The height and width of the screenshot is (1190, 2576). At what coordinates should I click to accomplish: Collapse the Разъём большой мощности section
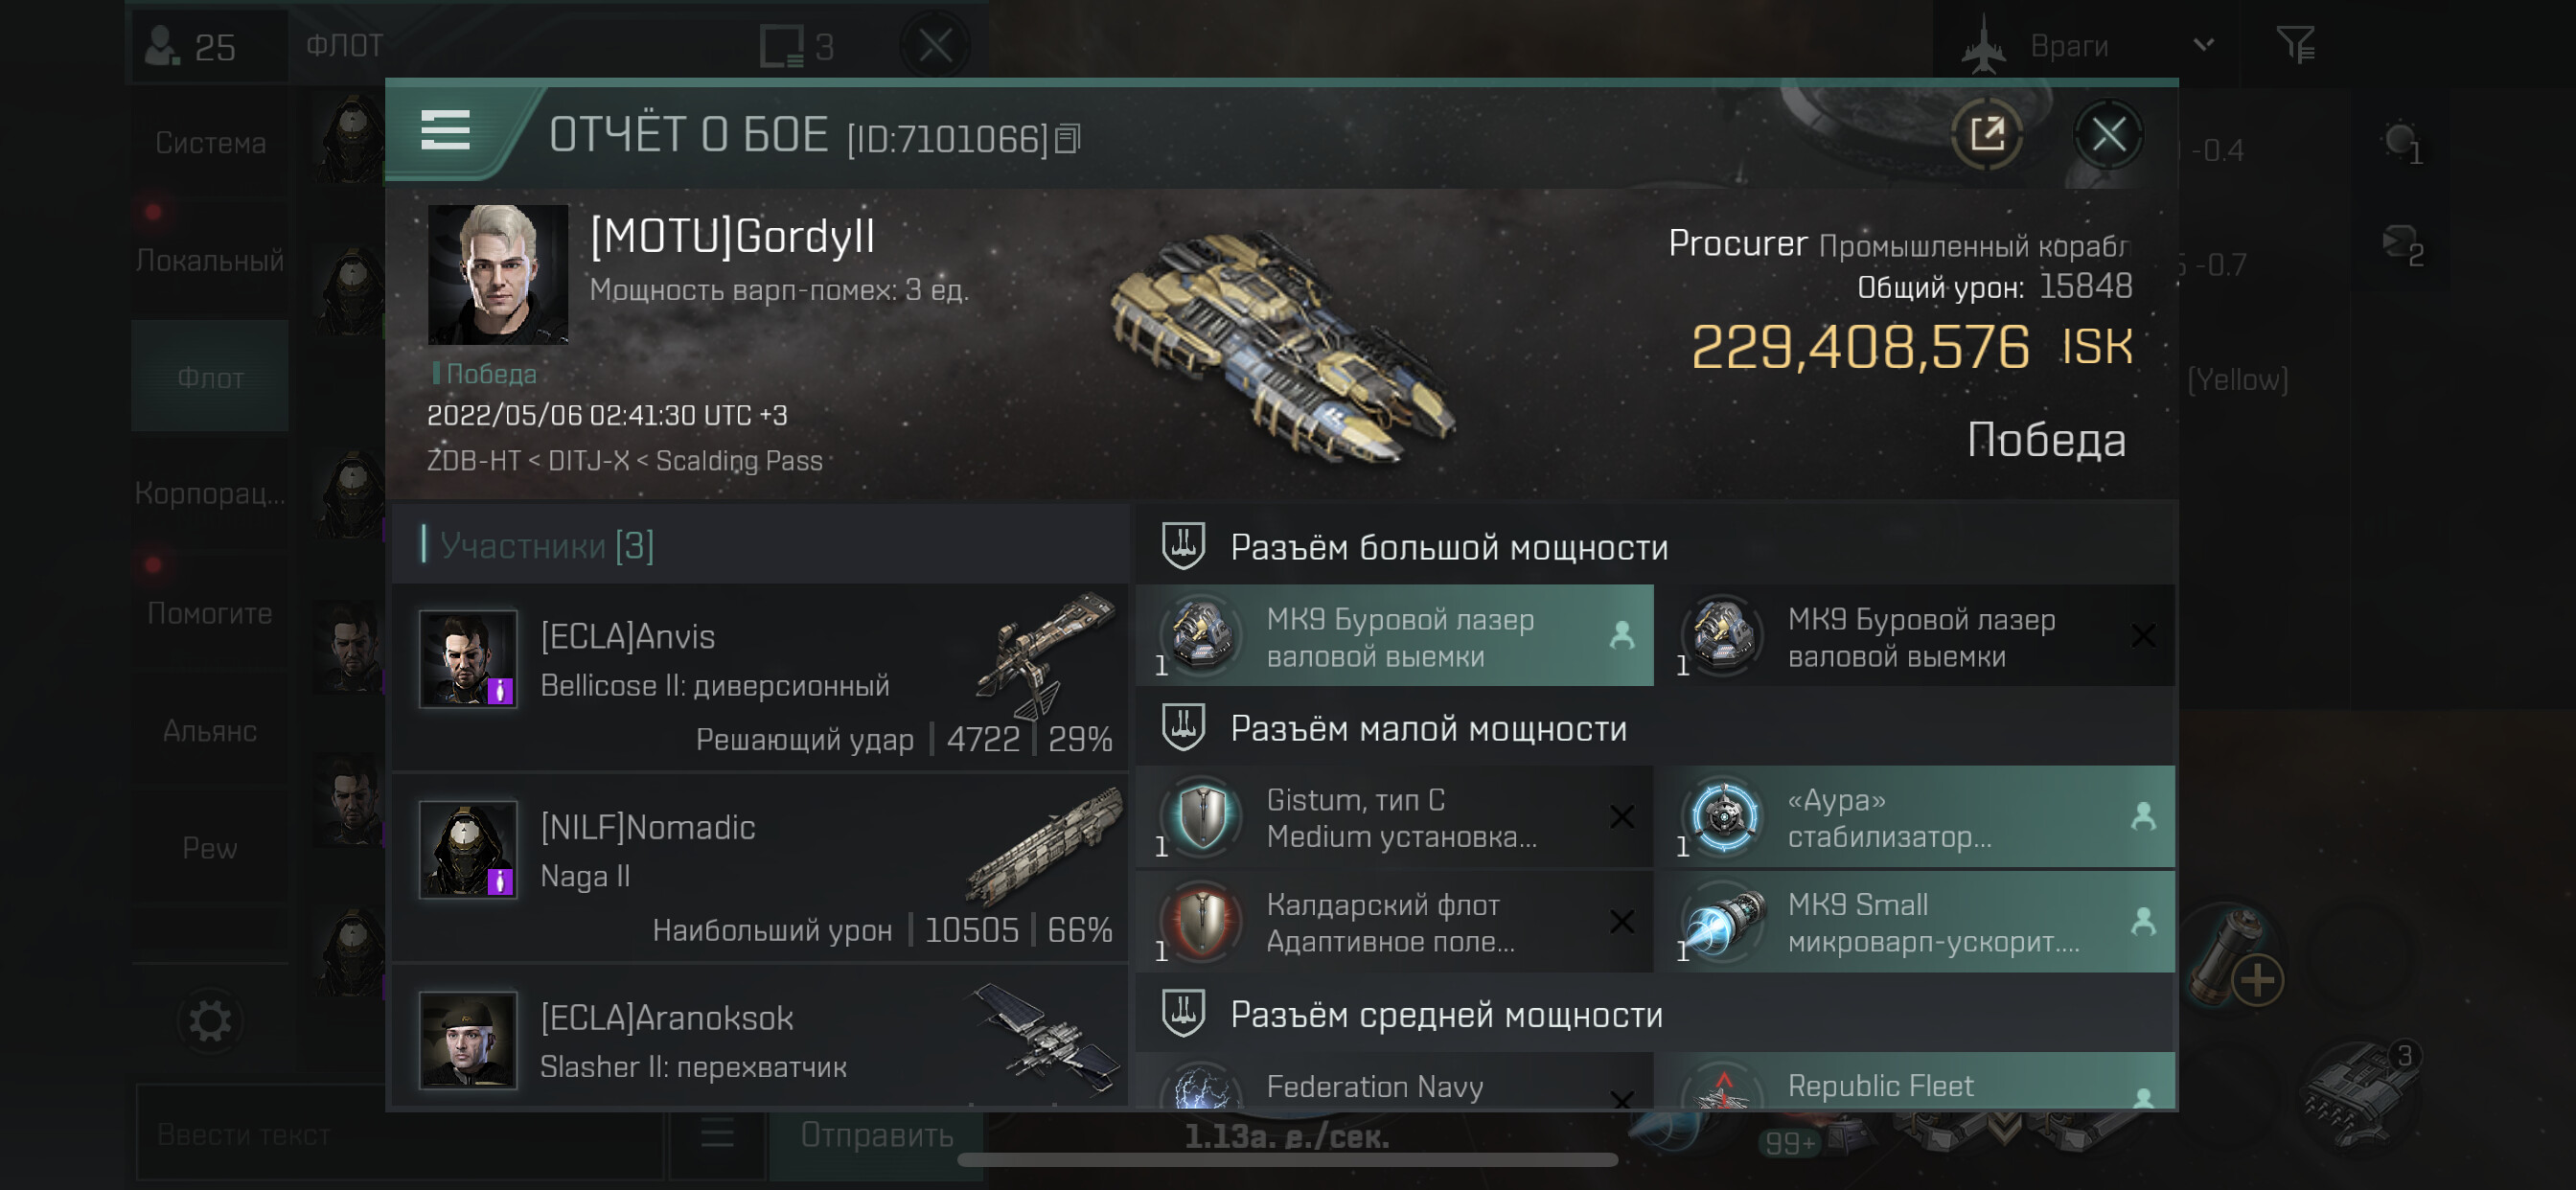coord(1448,547)
